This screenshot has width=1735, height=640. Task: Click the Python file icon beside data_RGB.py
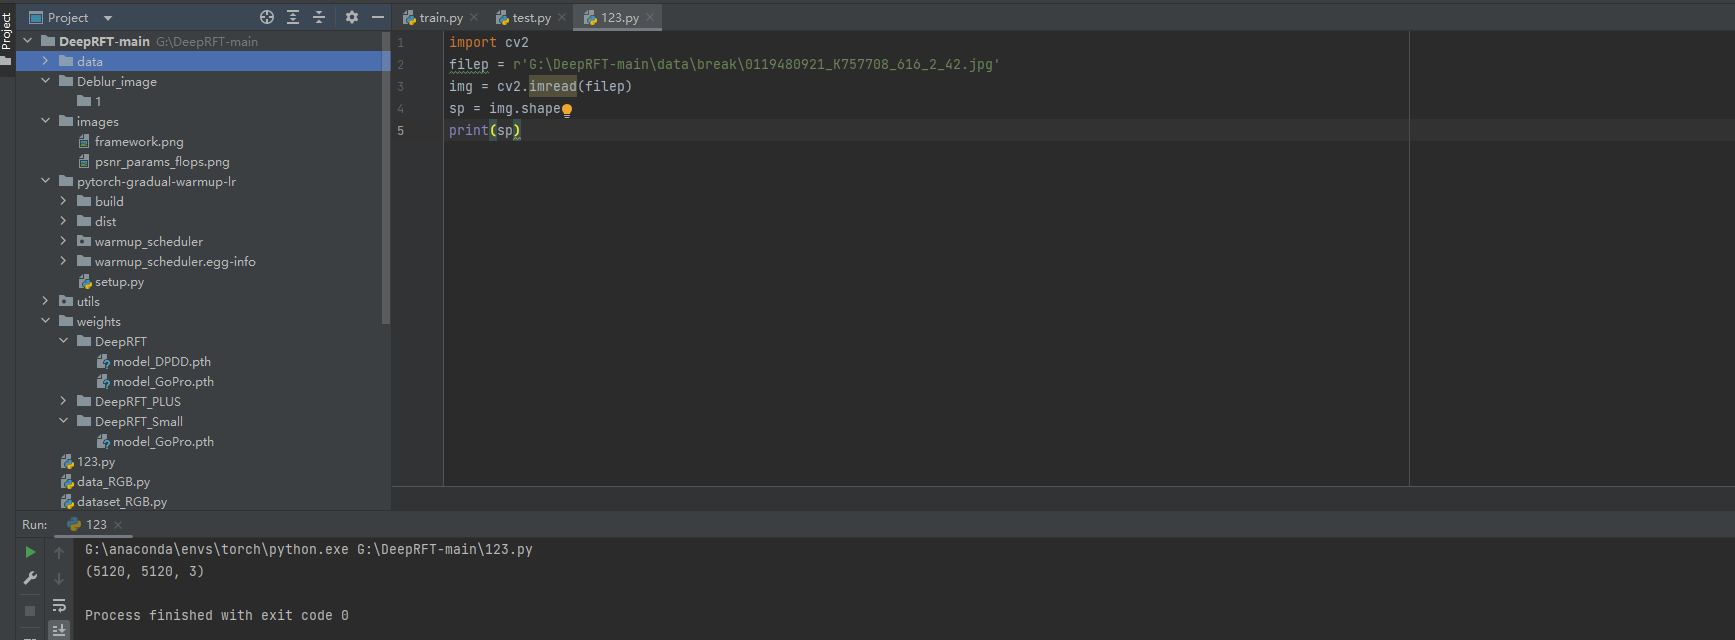(x=67, y=482)
